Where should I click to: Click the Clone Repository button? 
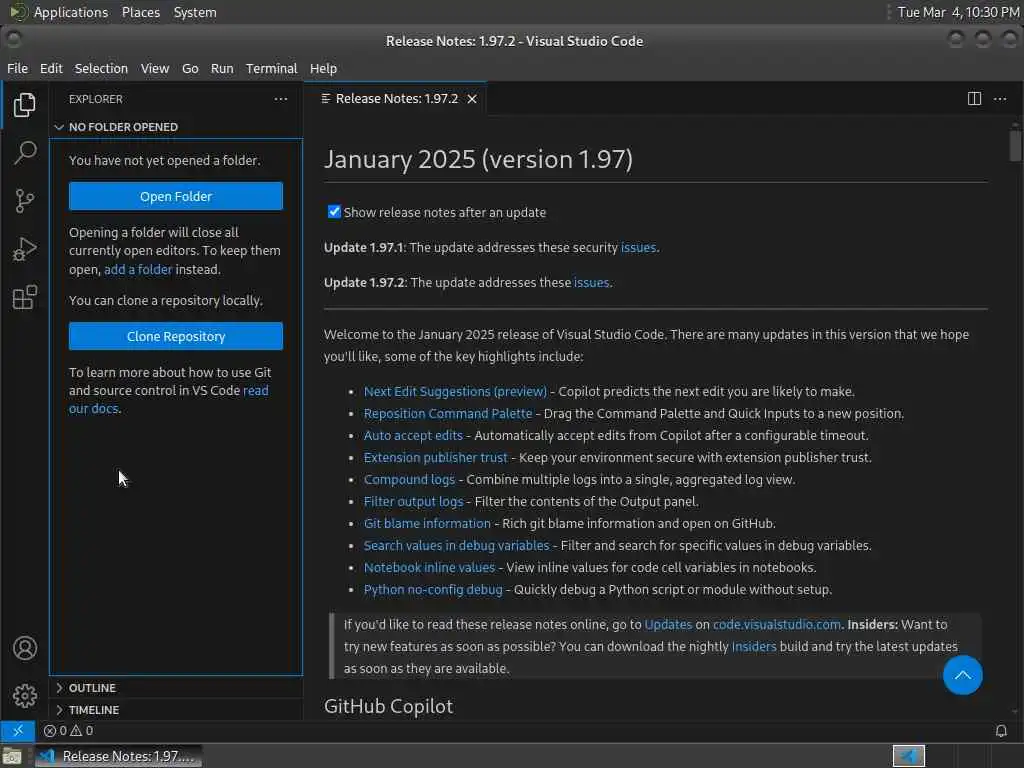pos(176,336)
